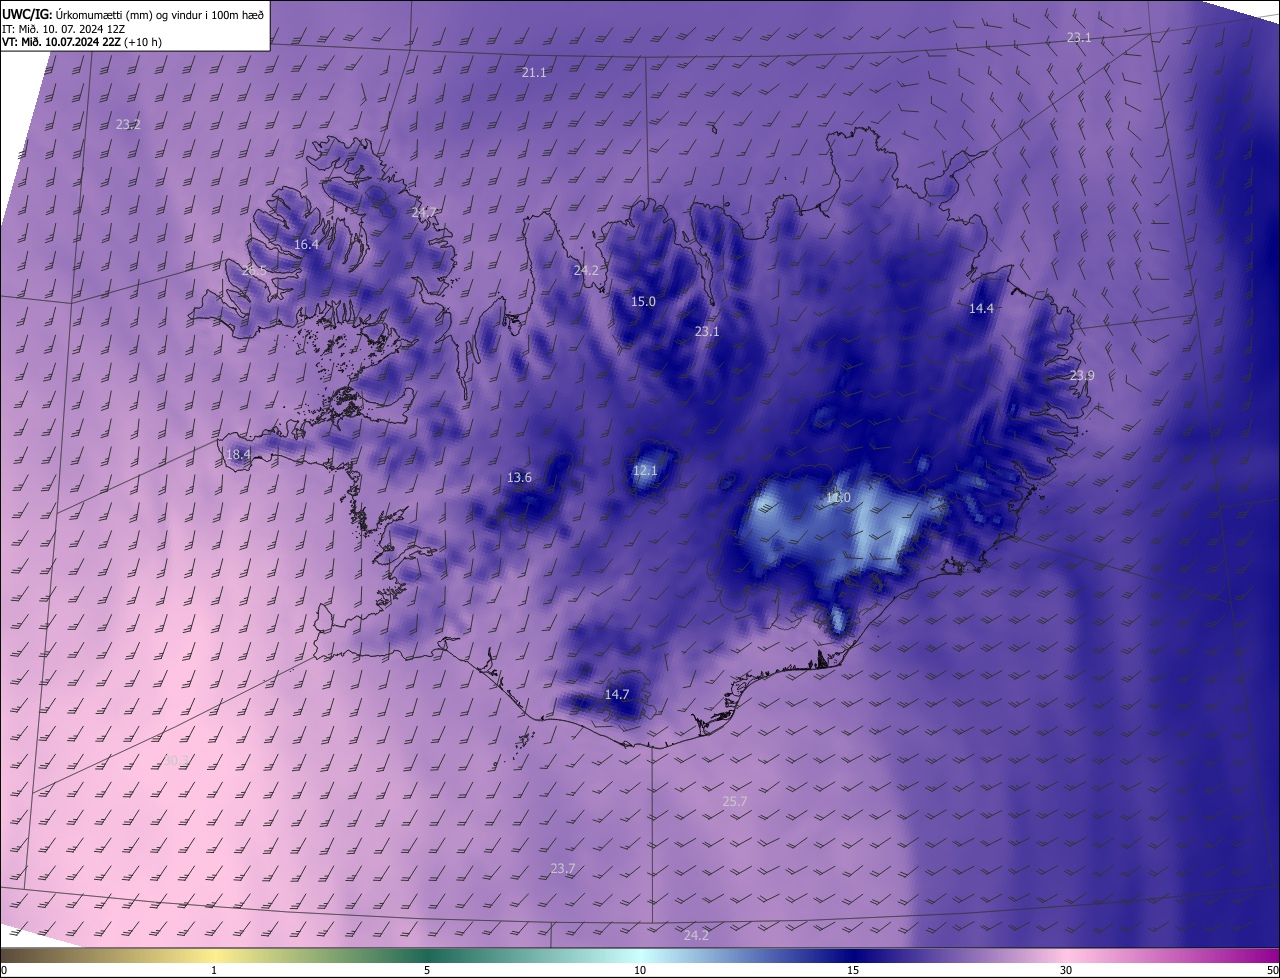Select the 18.4 value label
Screen dimensions: 1280x978
click(x=238, y=454)
